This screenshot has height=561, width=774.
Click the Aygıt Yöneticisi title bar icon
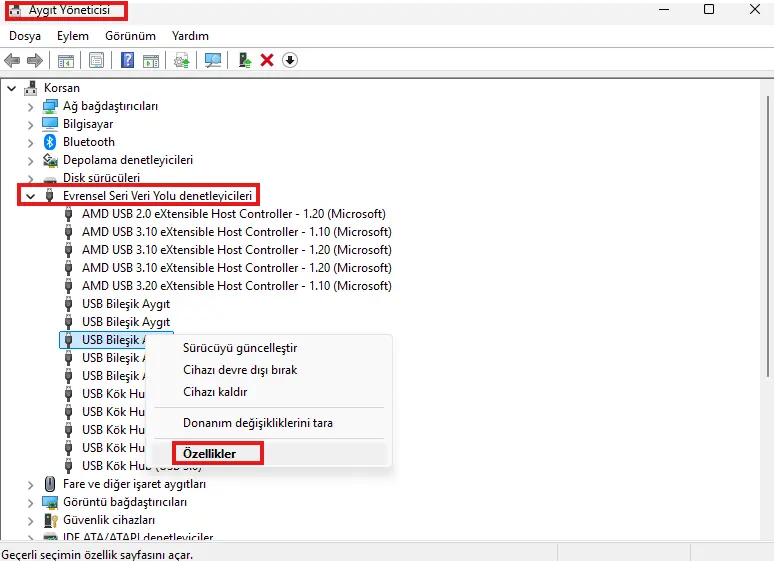click(x=15, y=10)
